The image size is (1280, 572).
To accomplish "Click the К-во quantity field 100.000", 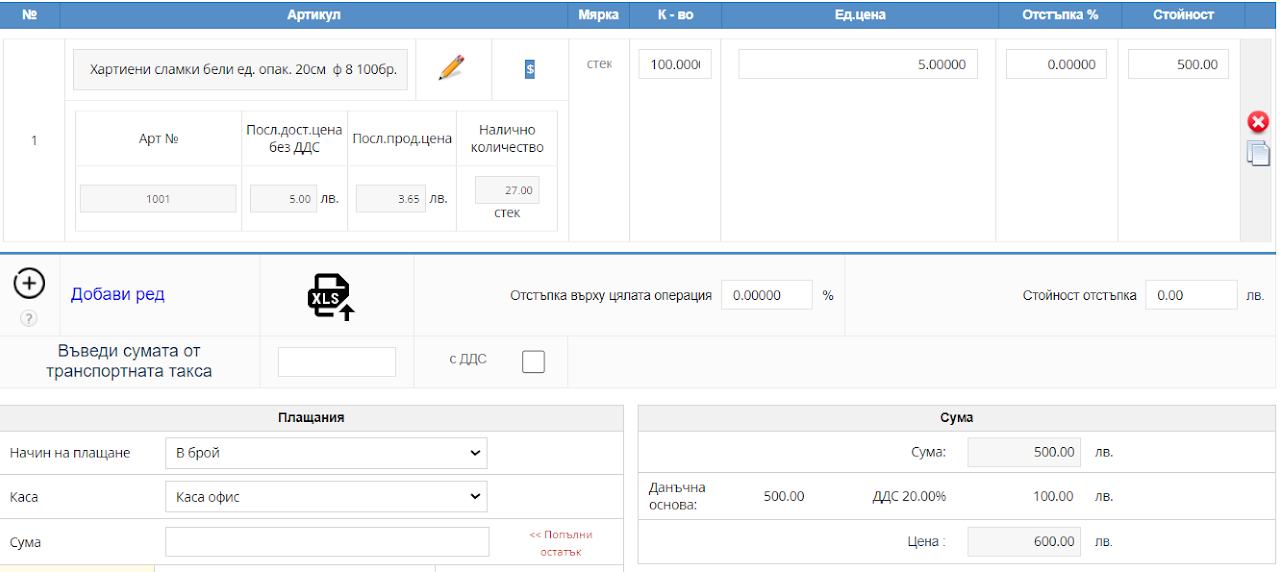I will [x=675, y=64].
